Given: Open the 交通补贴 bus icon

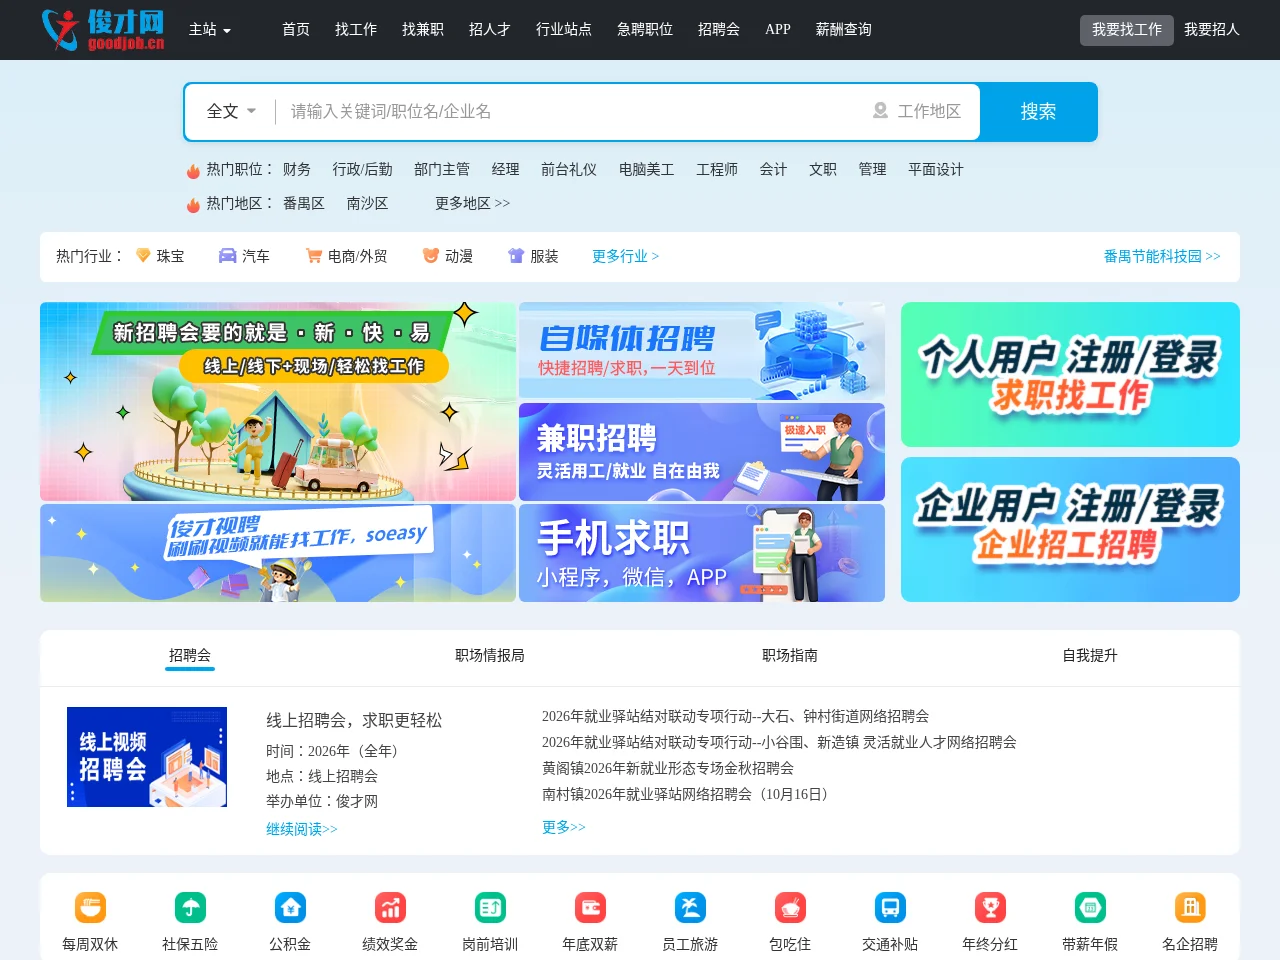Looking at the screenshot, I should tap(890, 908).
